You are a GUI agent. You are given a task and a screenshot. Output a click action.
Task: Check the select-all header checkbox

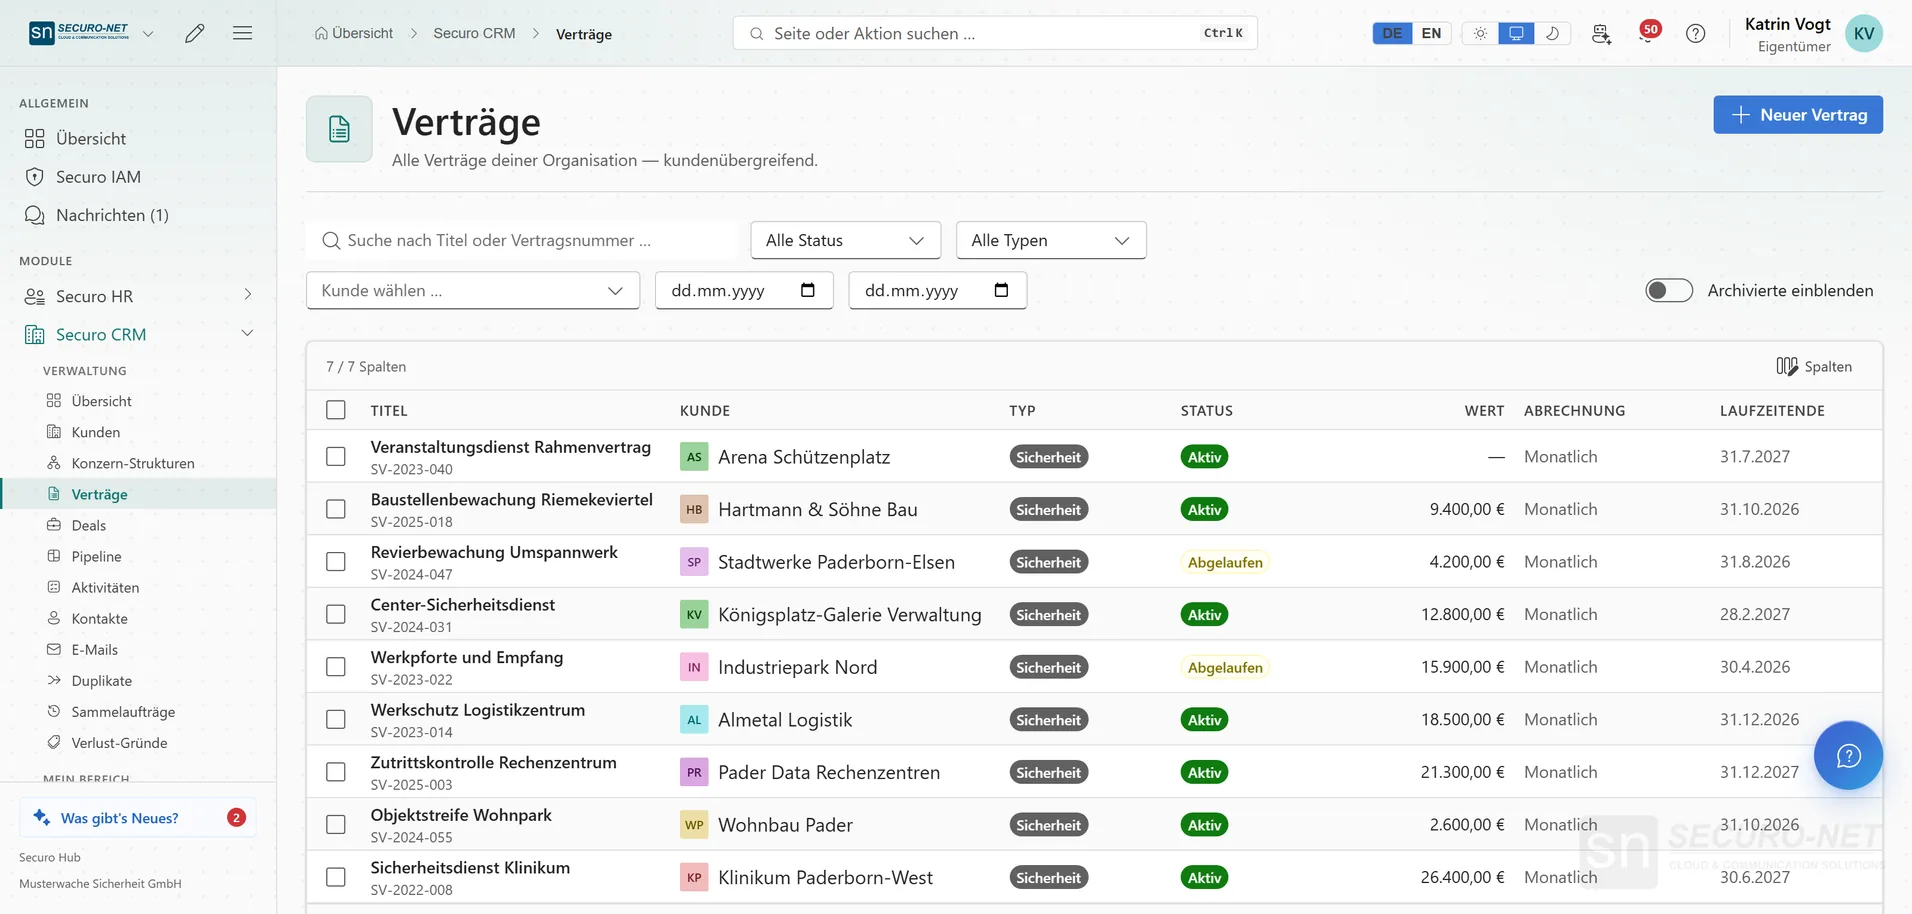coord(336,410)
